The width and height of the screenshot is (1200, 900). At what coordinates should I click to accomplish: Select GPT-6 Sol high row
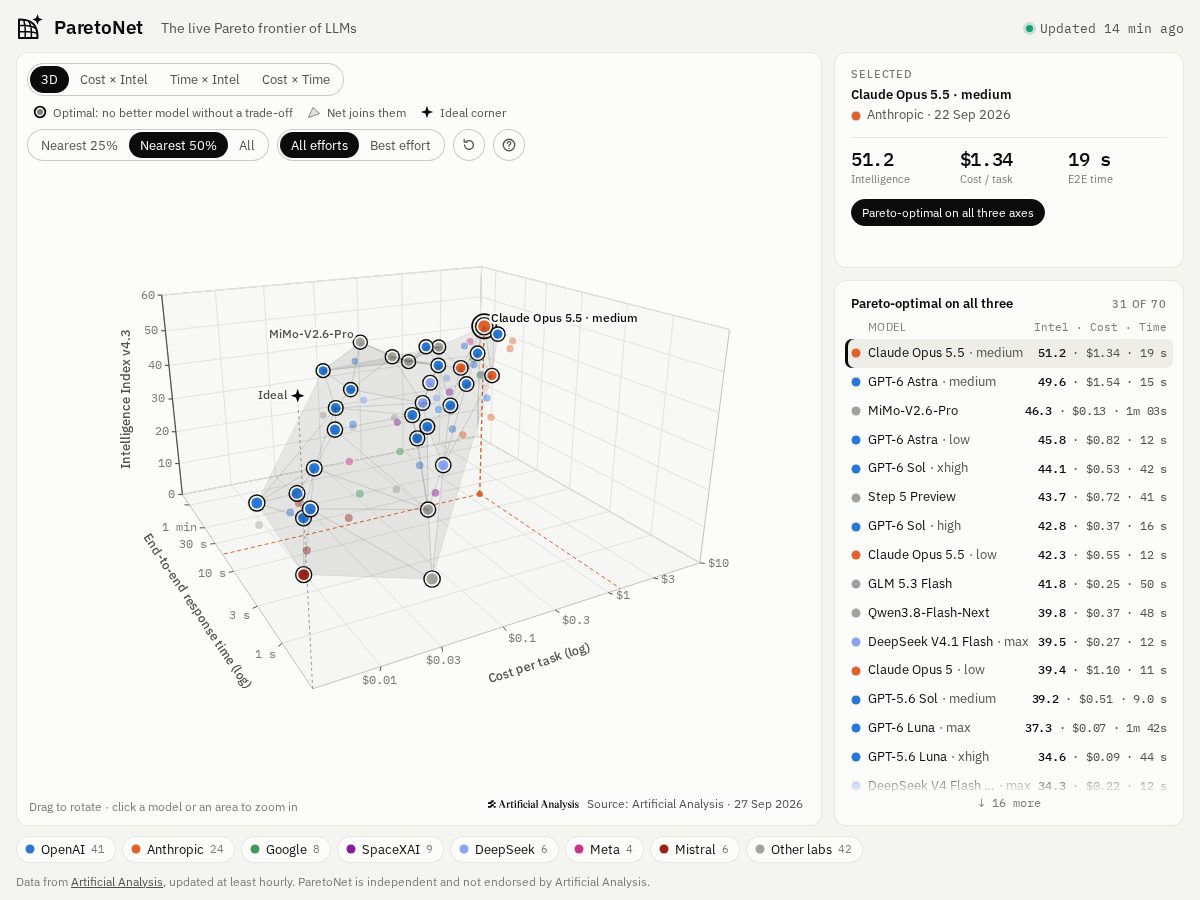(1009, 526)
